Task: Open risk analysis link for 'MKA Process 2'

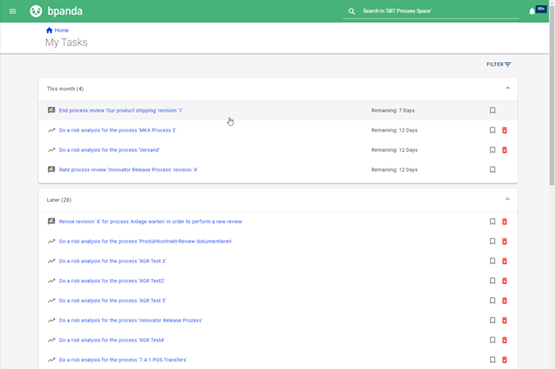Action: point(118,130)
